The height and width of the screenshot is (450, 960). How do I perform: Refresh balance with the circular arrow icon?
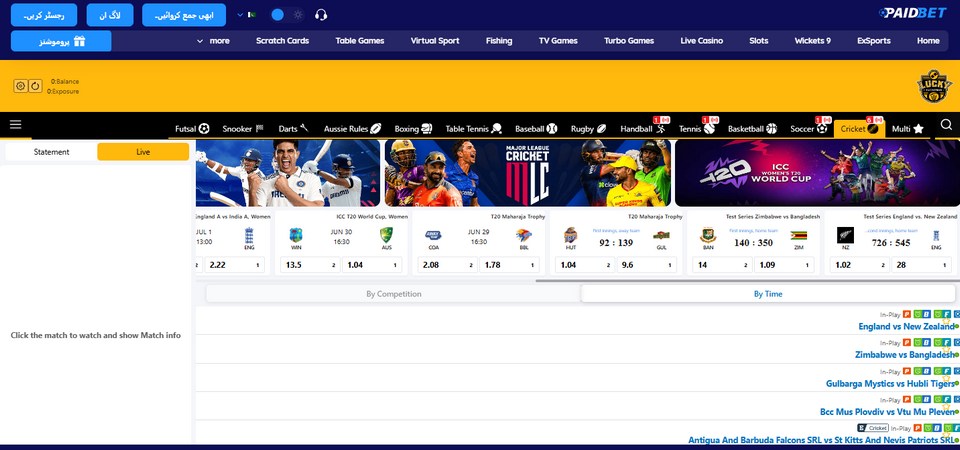[36, 86]
